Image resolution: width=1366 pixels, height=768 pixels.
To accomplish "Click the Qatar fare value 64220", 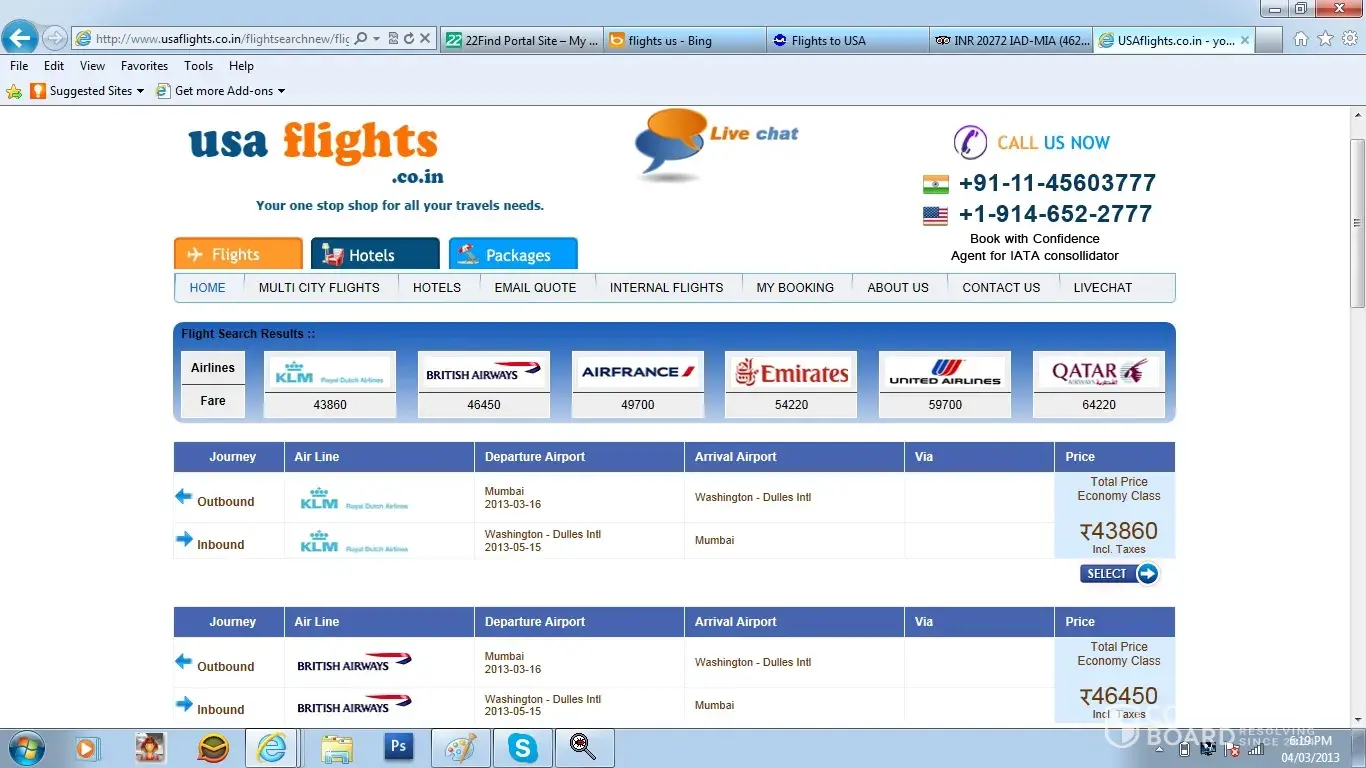I will 1099,405.
